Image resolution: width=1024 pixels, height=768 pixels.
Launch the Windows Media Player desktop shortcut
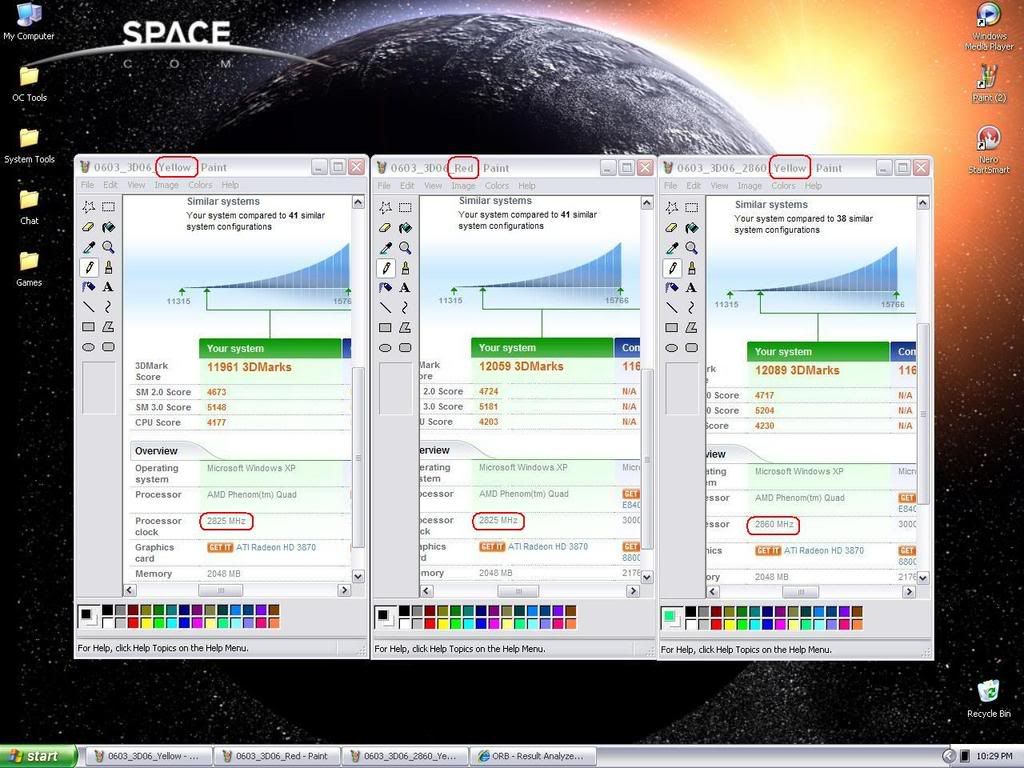[989, 27]
